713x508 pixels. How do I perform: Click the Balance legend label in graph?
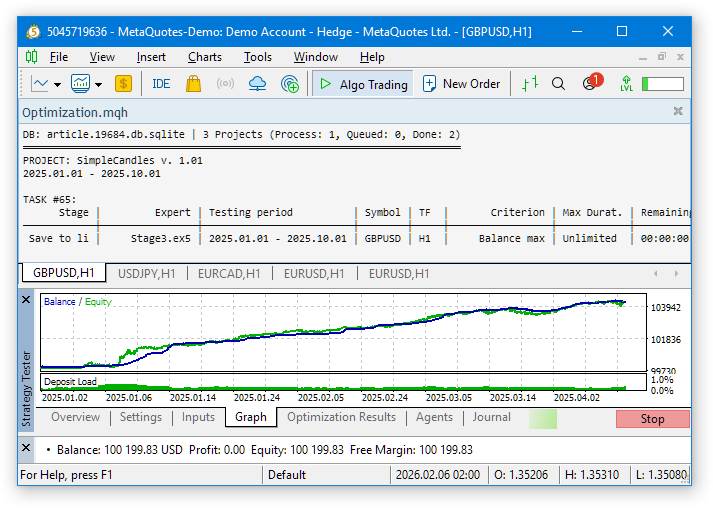click(60, 302)
